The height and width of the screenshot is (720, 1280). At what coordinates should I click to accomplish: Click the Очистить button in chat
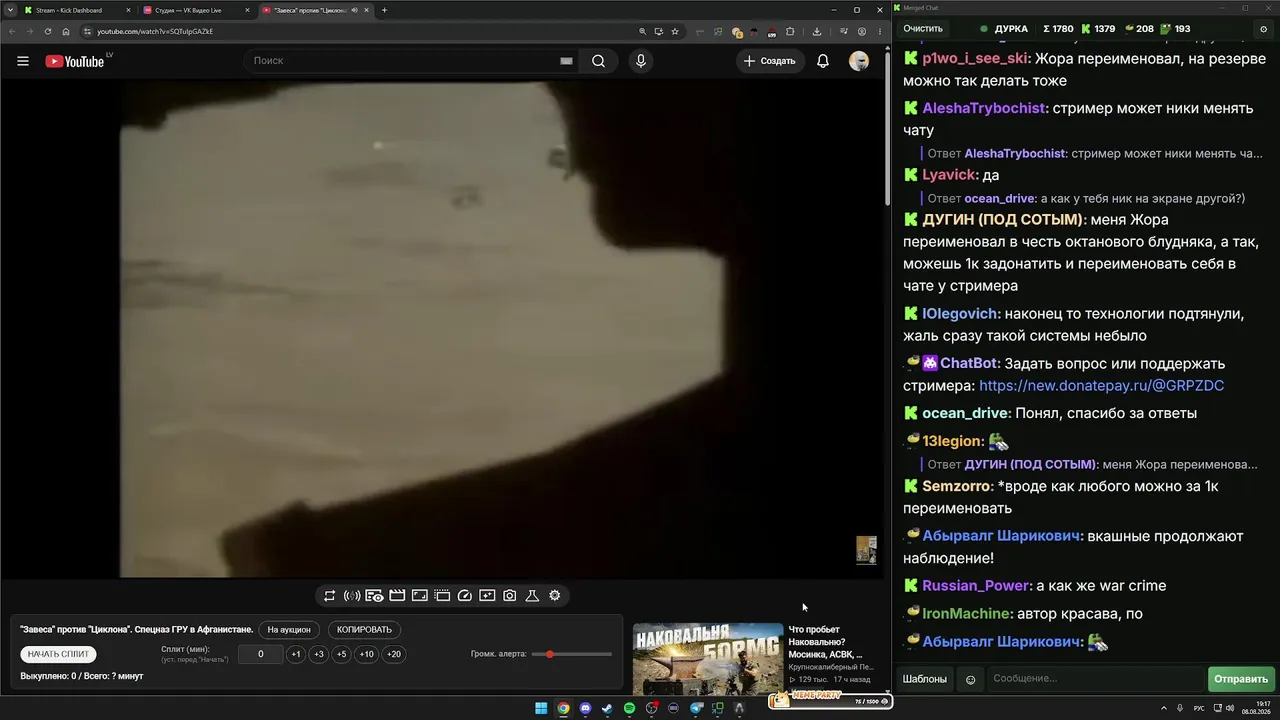[923, 29]
